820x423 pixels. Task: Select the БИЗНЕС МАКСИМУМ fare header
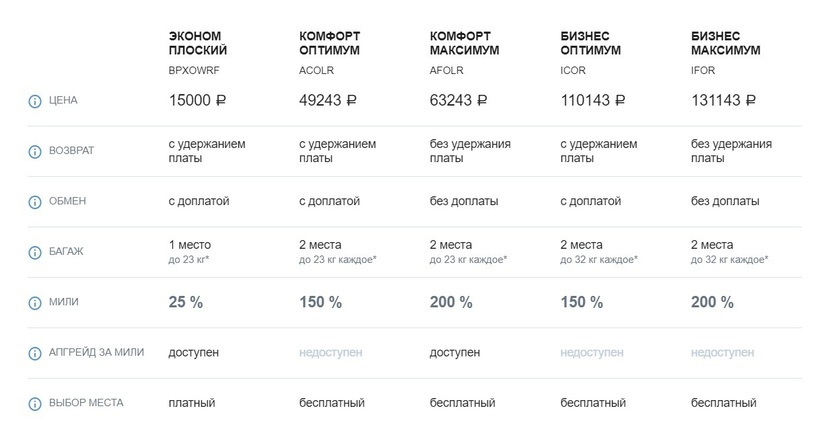click(x=725, y=43)
